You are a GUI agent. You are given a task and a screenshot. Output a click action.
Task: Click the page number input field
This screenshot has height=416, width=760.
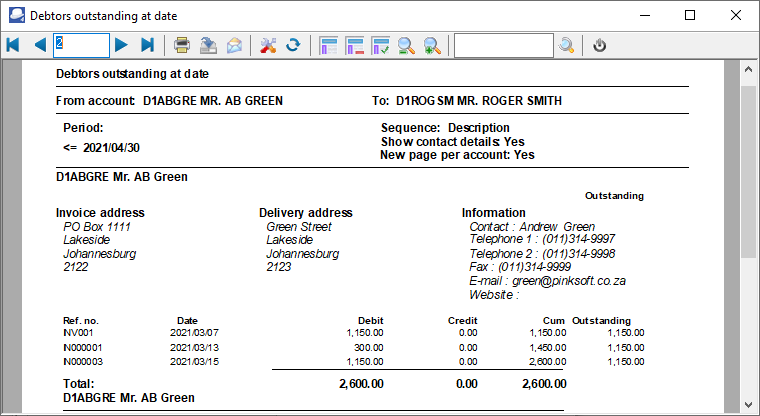click(x=81, y=45)
